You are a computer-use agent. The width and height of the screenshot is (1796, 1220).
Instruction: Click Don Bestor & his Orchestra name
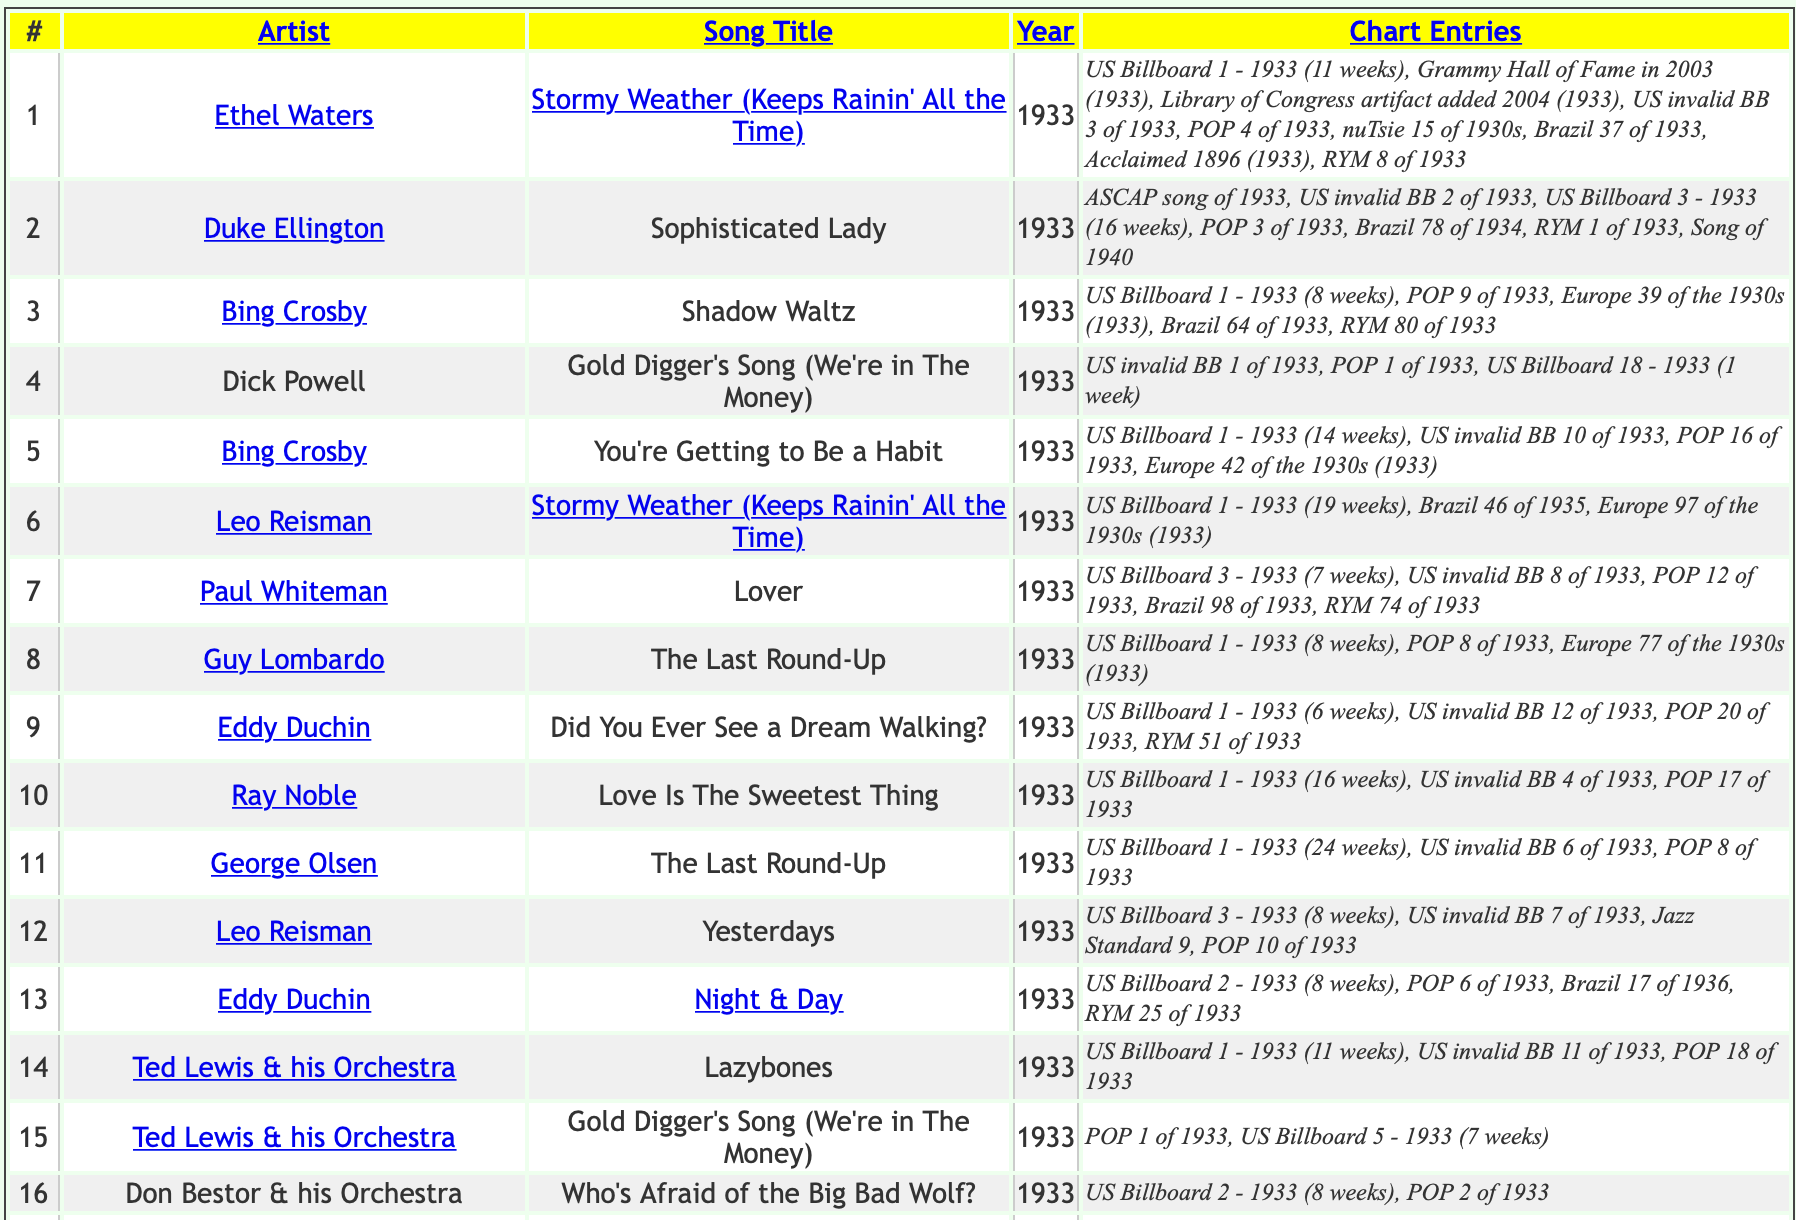coord(294,1193)
